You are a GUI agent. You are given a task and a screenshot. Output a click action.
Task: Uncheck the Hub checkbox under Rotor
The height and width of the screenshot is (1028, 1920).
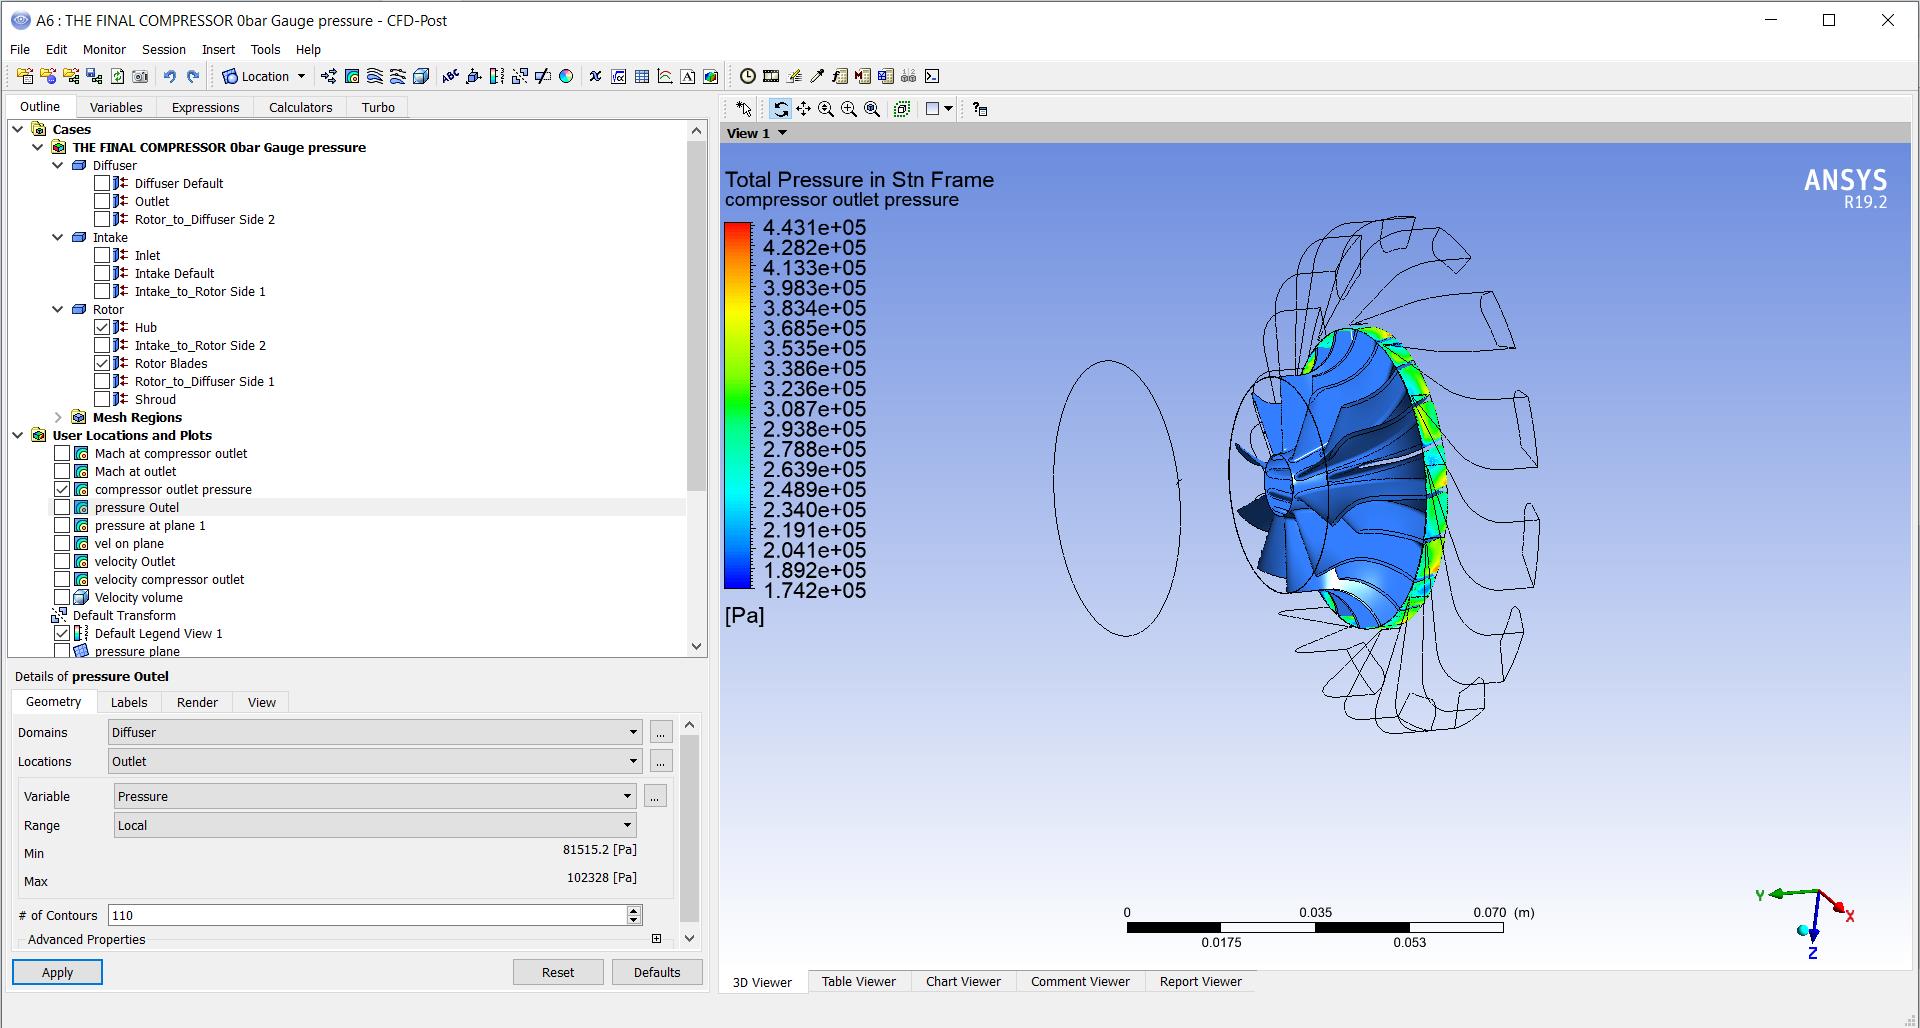click(102, 327)
